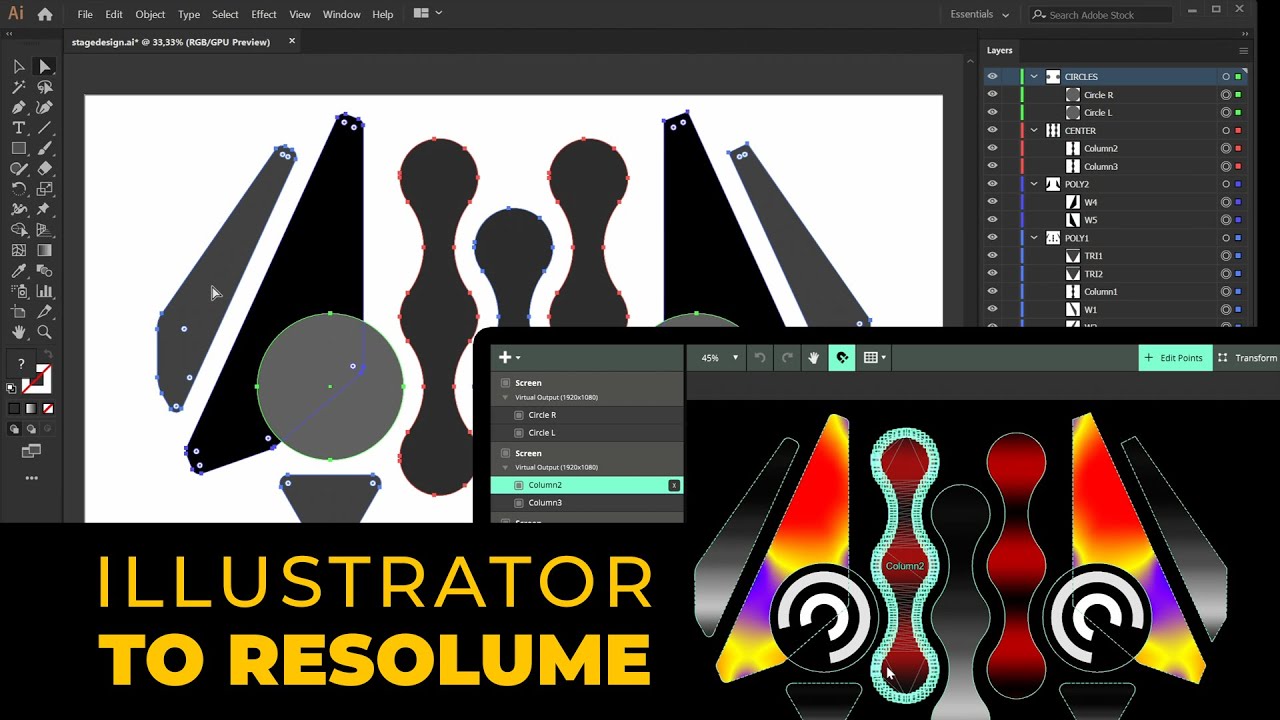Select the Direct Selection tool
1280x720 pixels.
44,67
